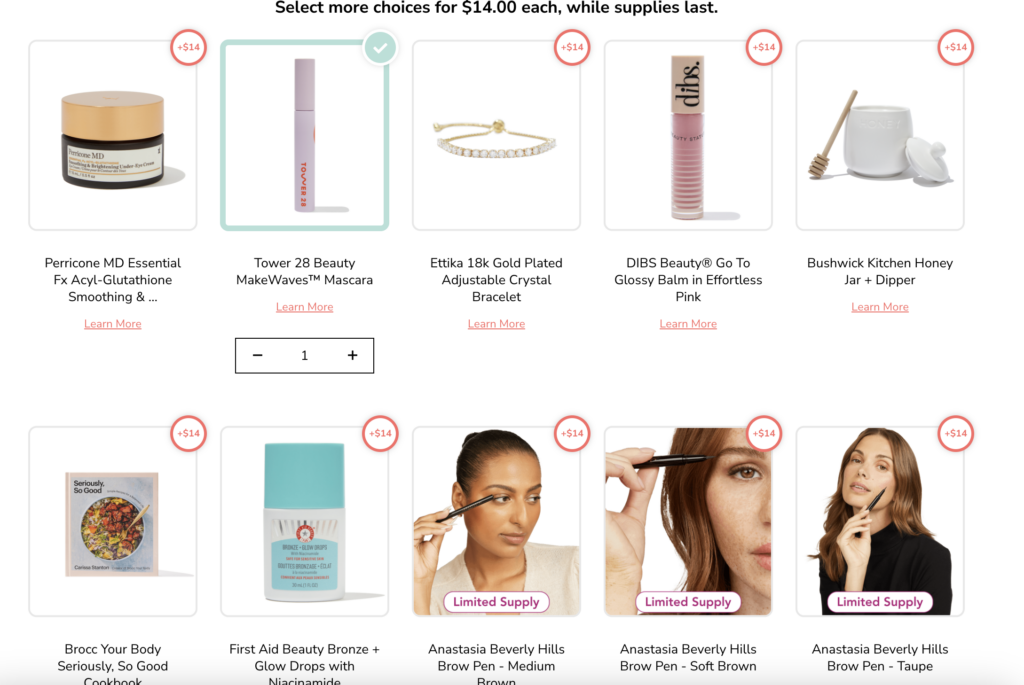Add DIBS Glossy Balm via +$14 badge

click(764, 47)
